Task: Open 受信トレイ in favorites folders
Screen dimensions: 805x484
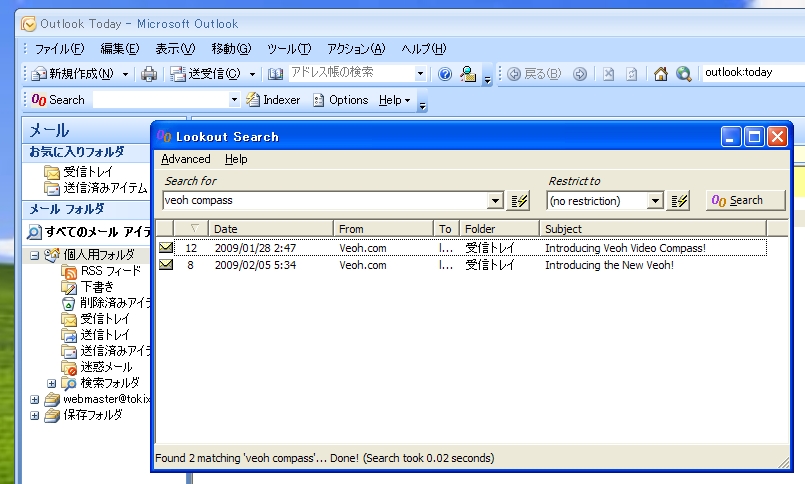Action: (79, 171)
